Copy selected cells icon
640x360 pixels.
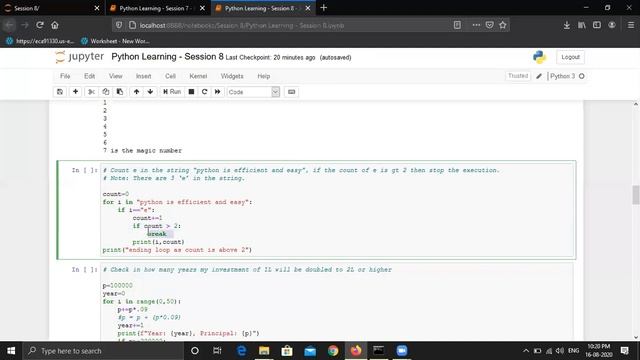point(106,92)
